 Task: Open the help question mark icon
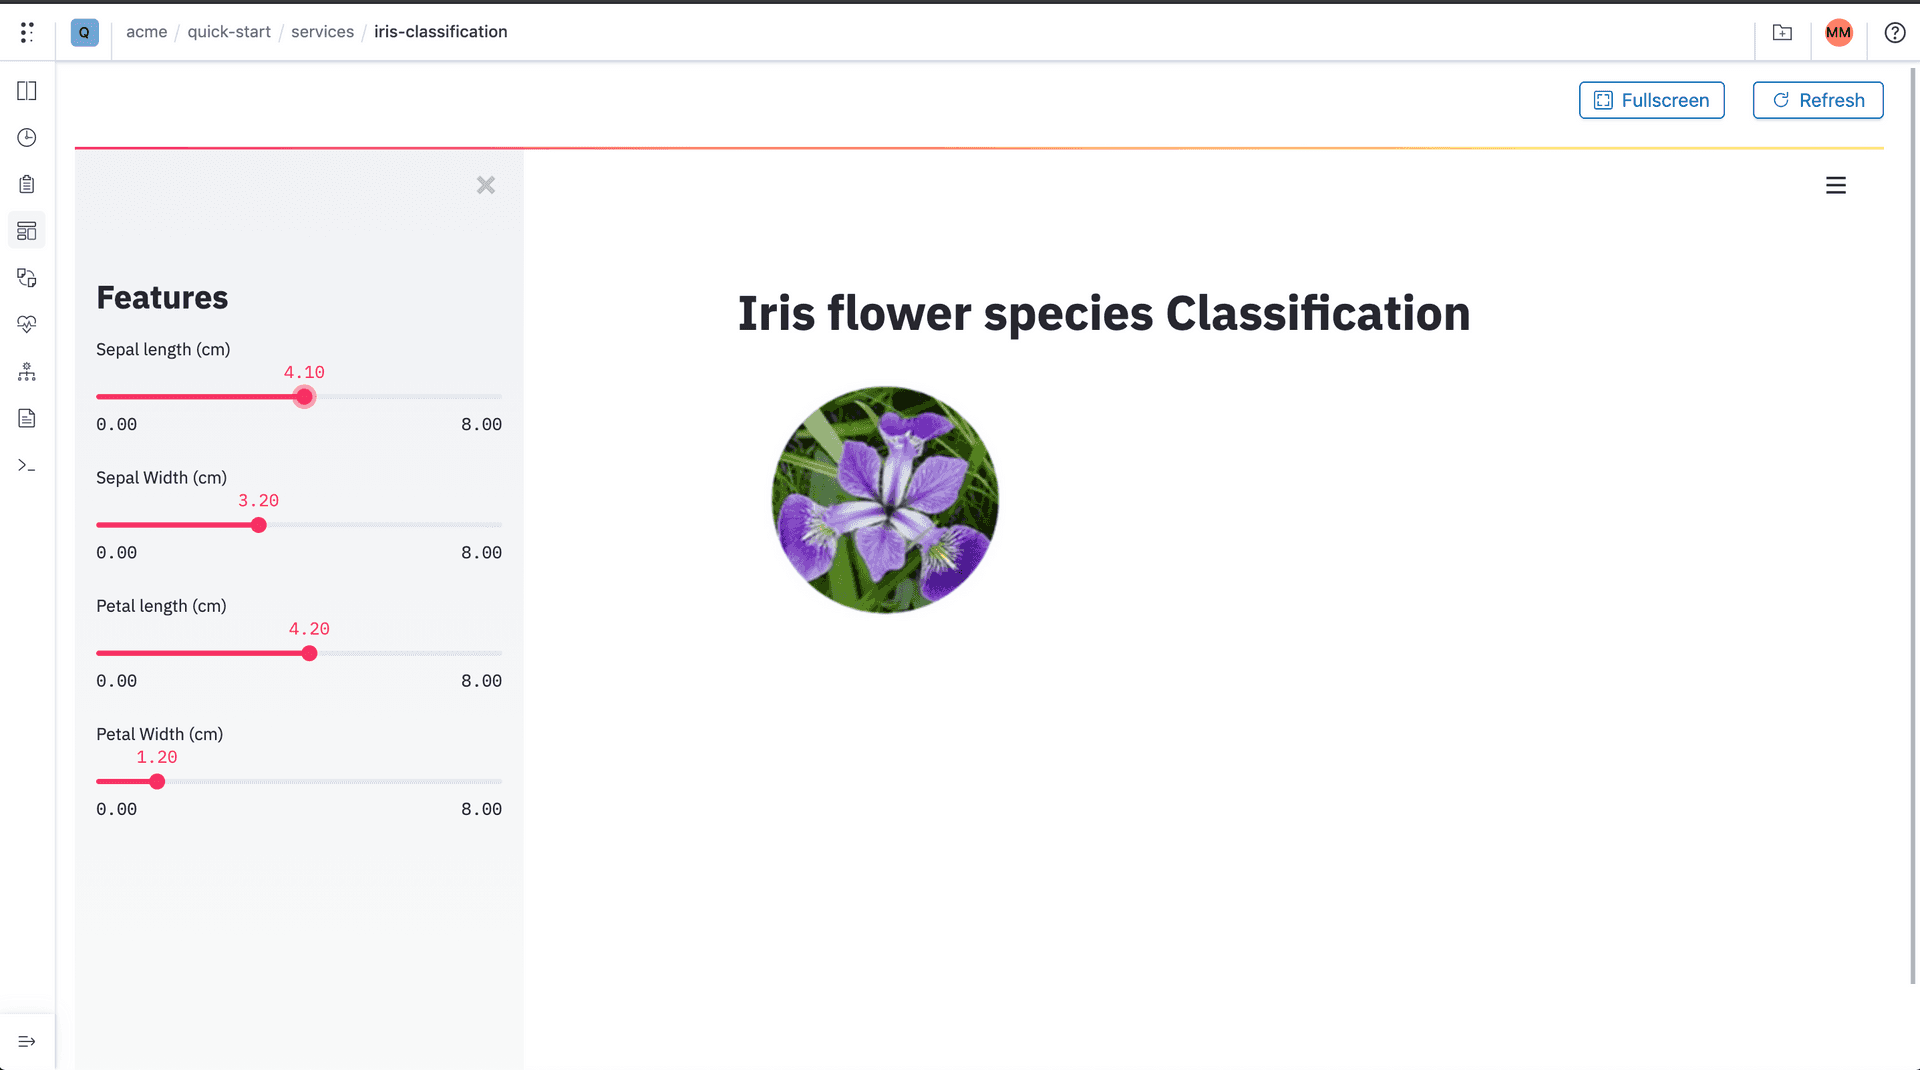[x=1895, y=32]
